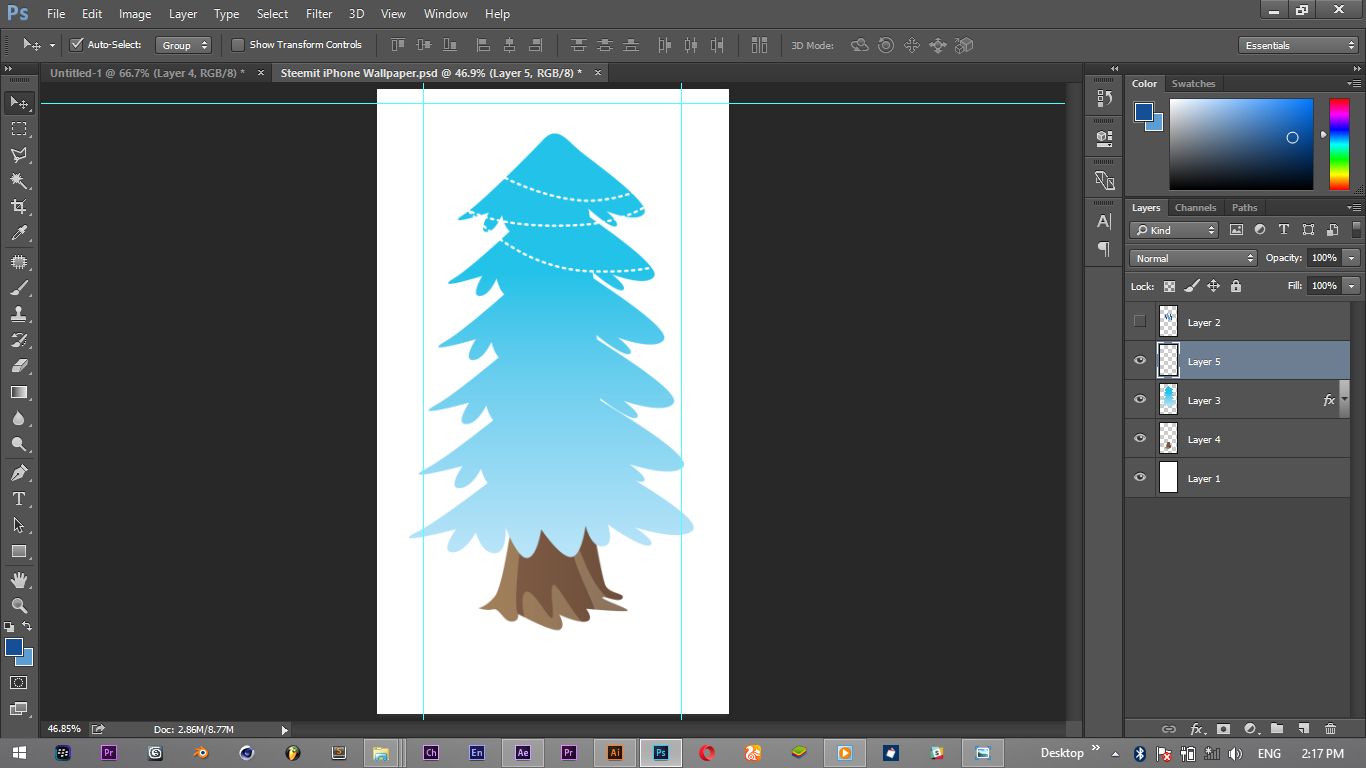Hide Layer 4 visibility eye

click(x=1140, y=438)
